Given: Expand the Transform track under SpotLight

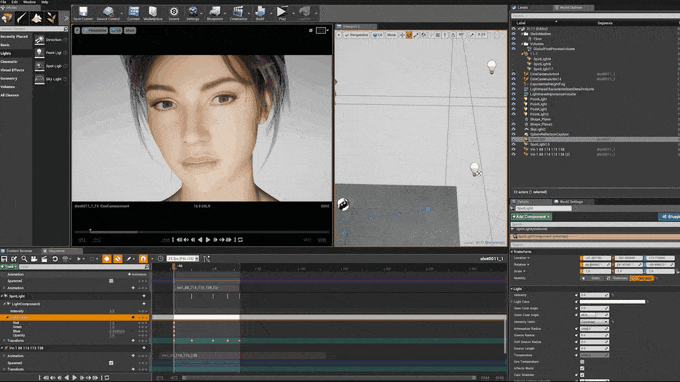Looking at the screenshot, I should tap(4, 341).
